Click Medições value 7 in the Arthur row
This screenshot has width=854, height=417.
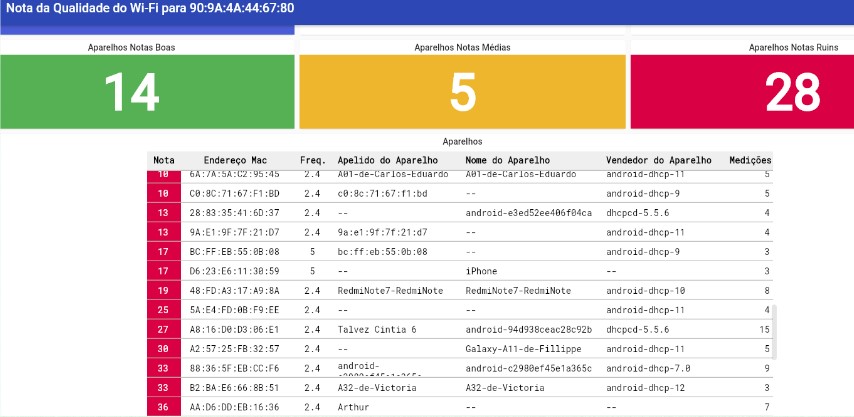coord(767,407)
